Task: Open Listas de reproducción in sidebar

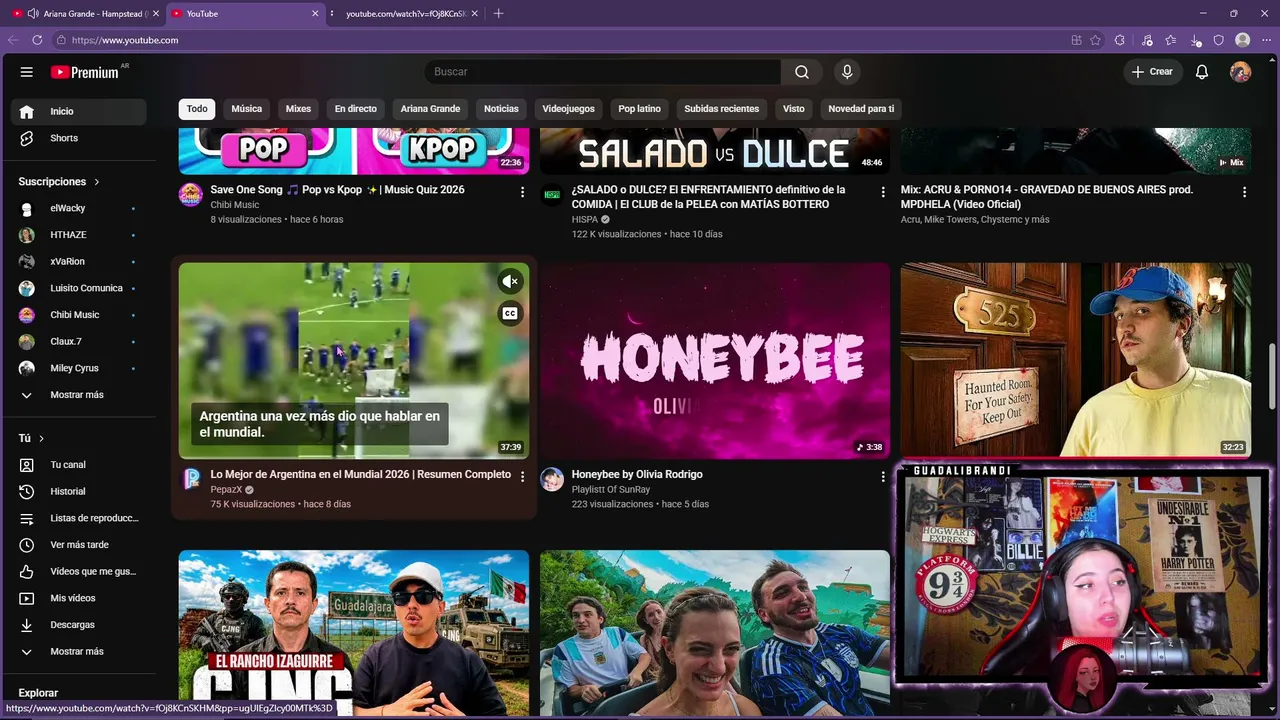Action: pos(78,518)
